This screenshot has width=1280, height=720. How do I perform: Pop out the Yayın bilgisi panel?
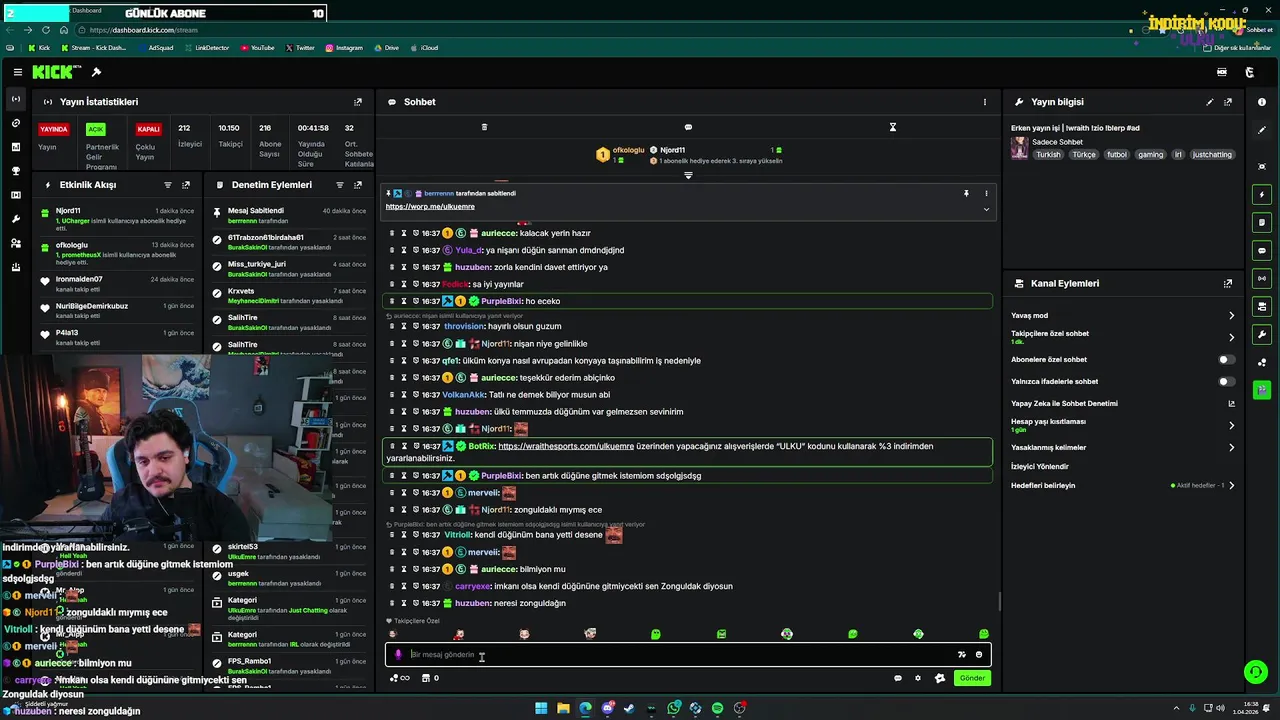[x=1228, y=102]
